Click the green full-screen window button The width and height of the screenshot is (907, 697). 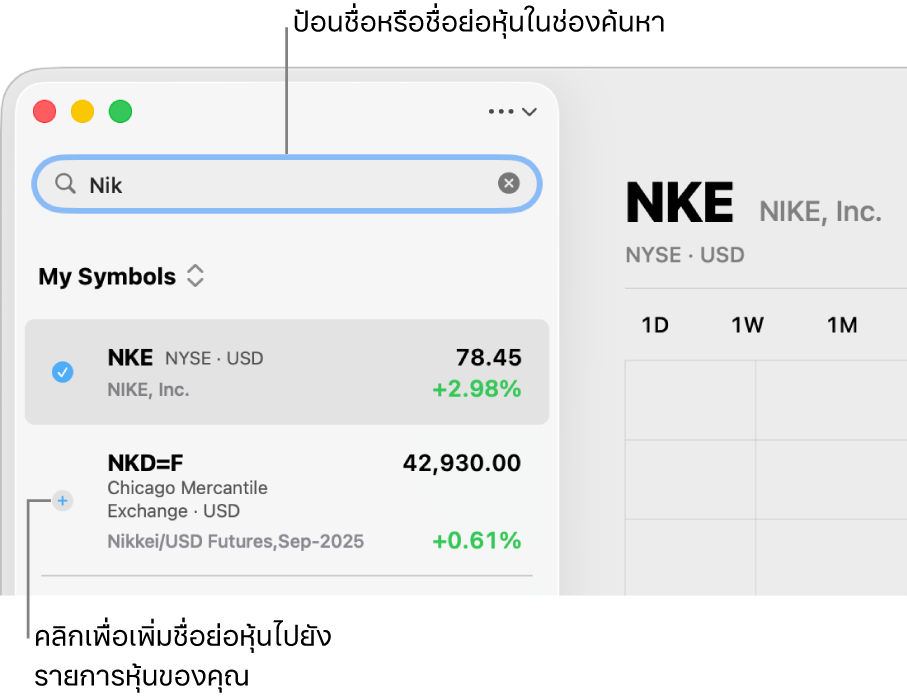pos(121,111)
